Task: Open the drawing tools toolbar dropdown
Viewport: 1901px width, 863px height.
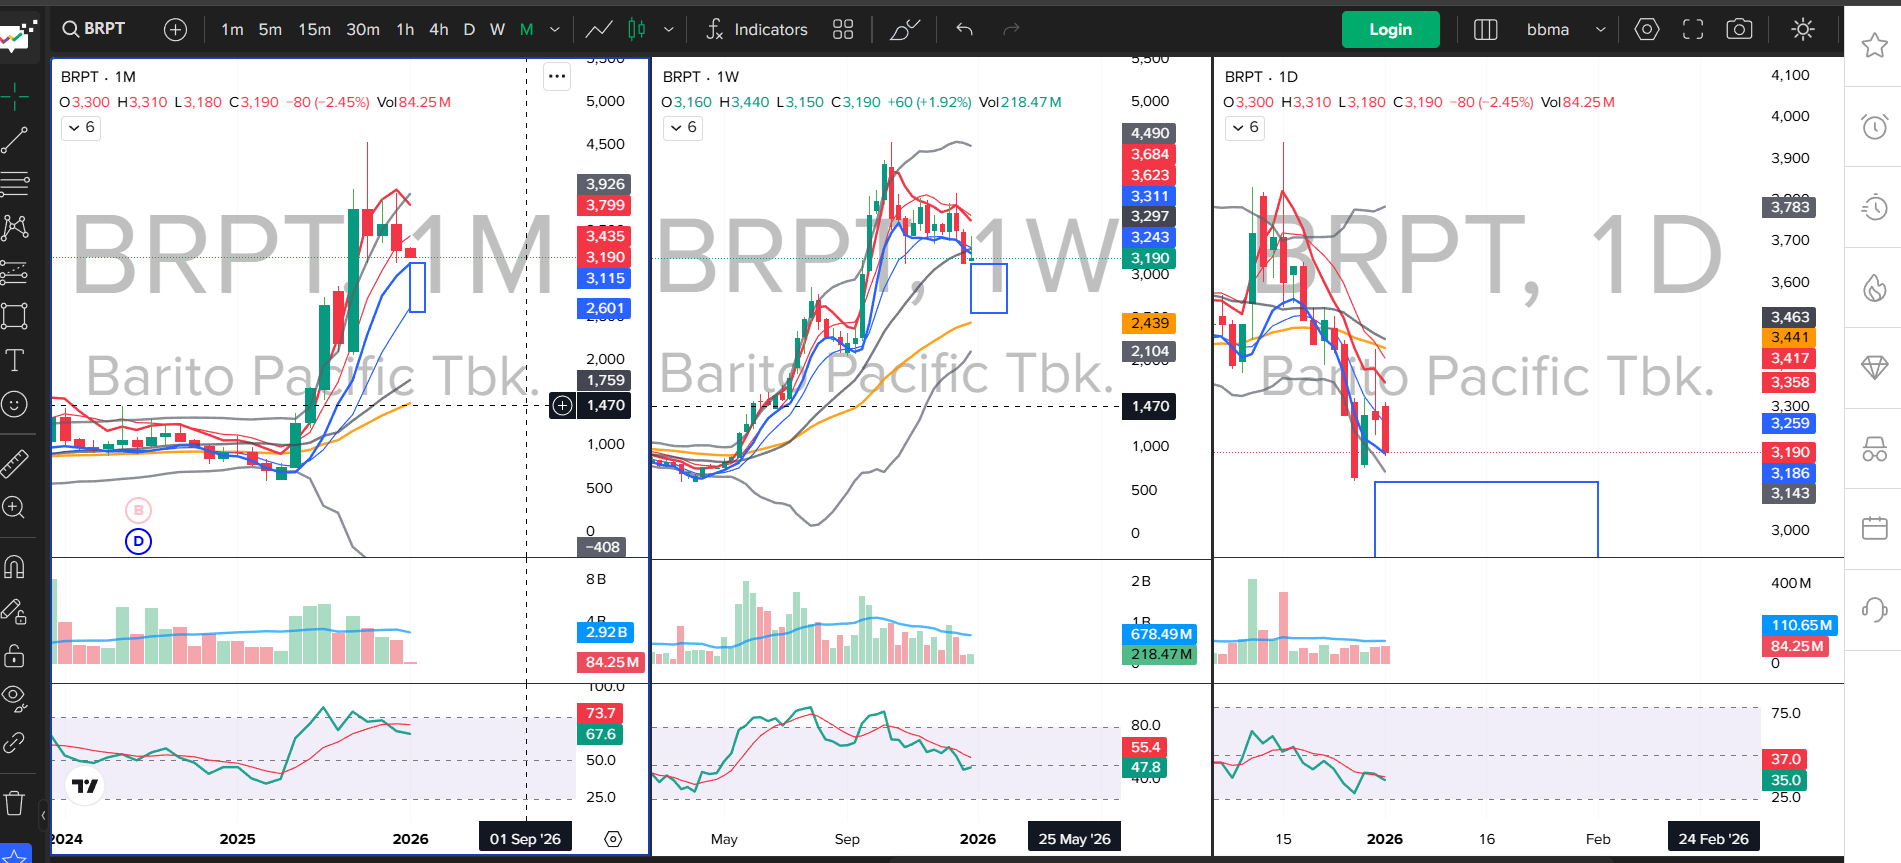Action: (x=904, y=29)
